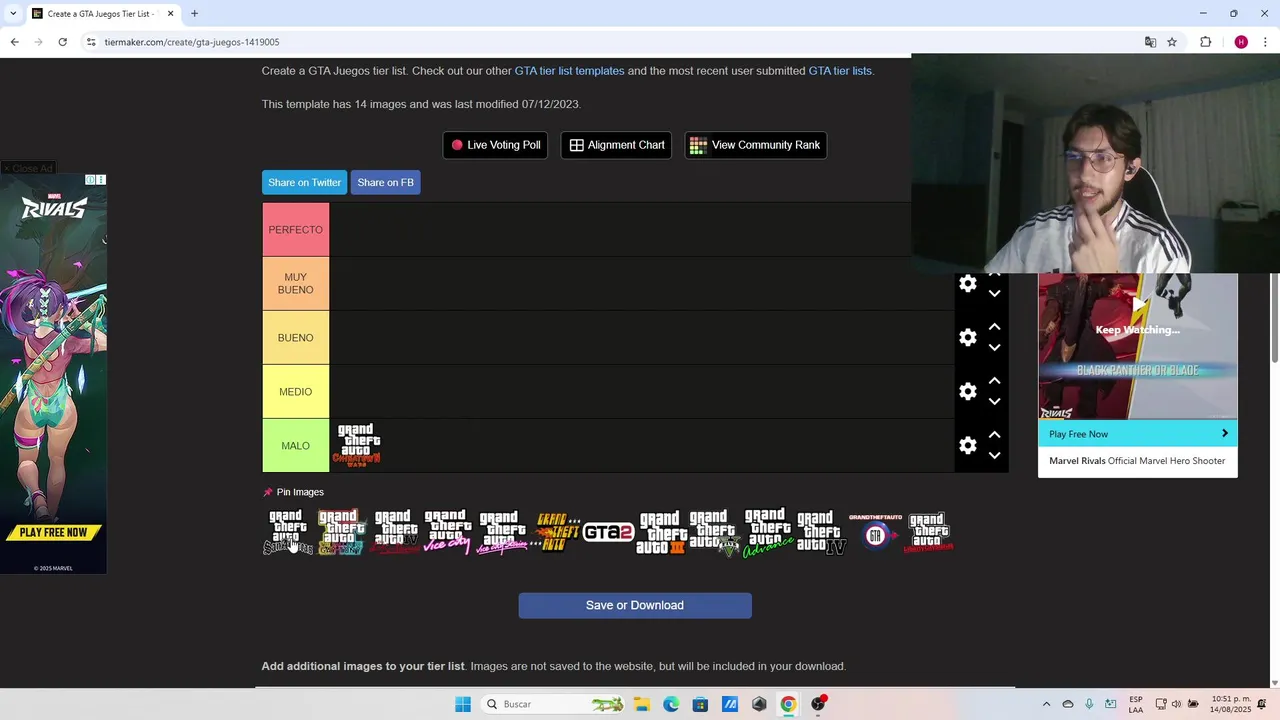Open Microsoft Edge from the taskbar
Viewport: 1280px width, 720px height.
click(x=671, y=704)
